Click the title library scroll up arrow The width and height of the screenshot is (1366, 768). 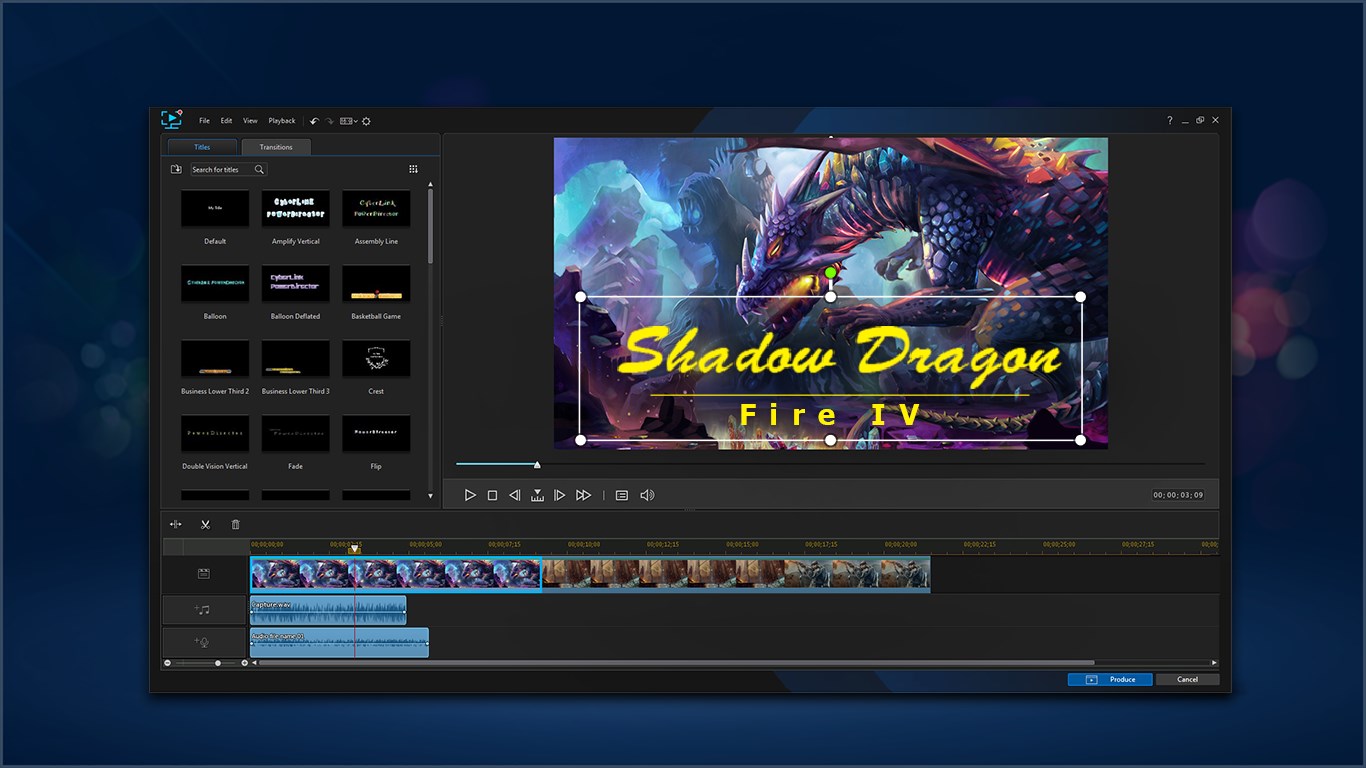click(431, 184)
